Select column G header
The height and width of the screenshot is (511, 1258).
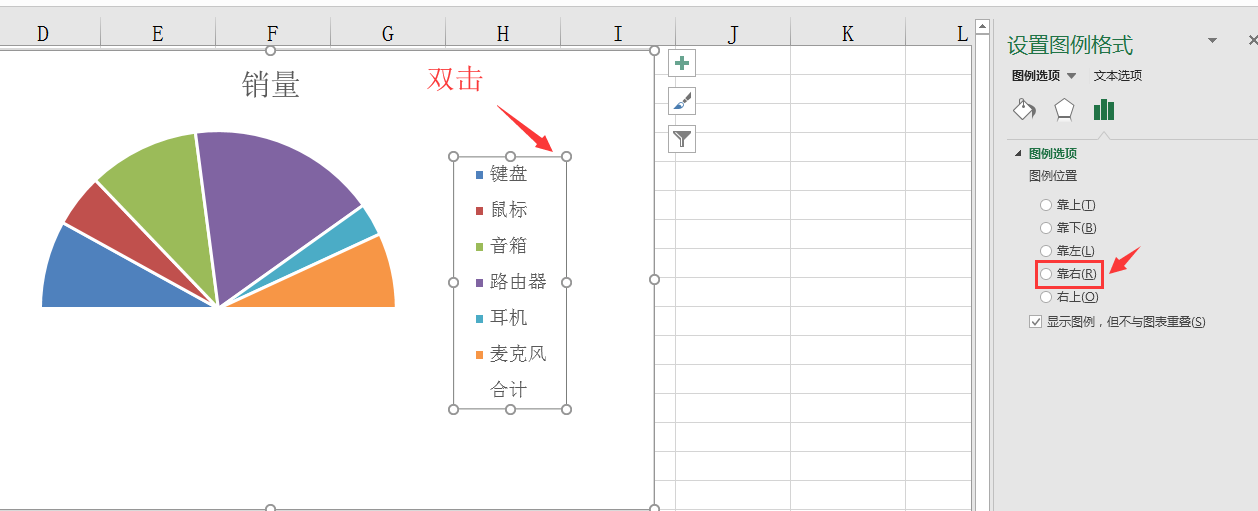click(x=388, y=34)
